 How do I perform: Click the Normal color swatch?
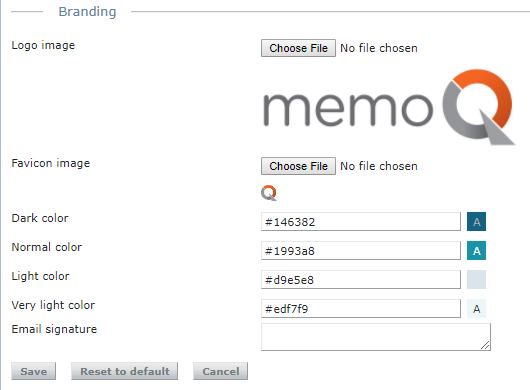tap(476, 251)
